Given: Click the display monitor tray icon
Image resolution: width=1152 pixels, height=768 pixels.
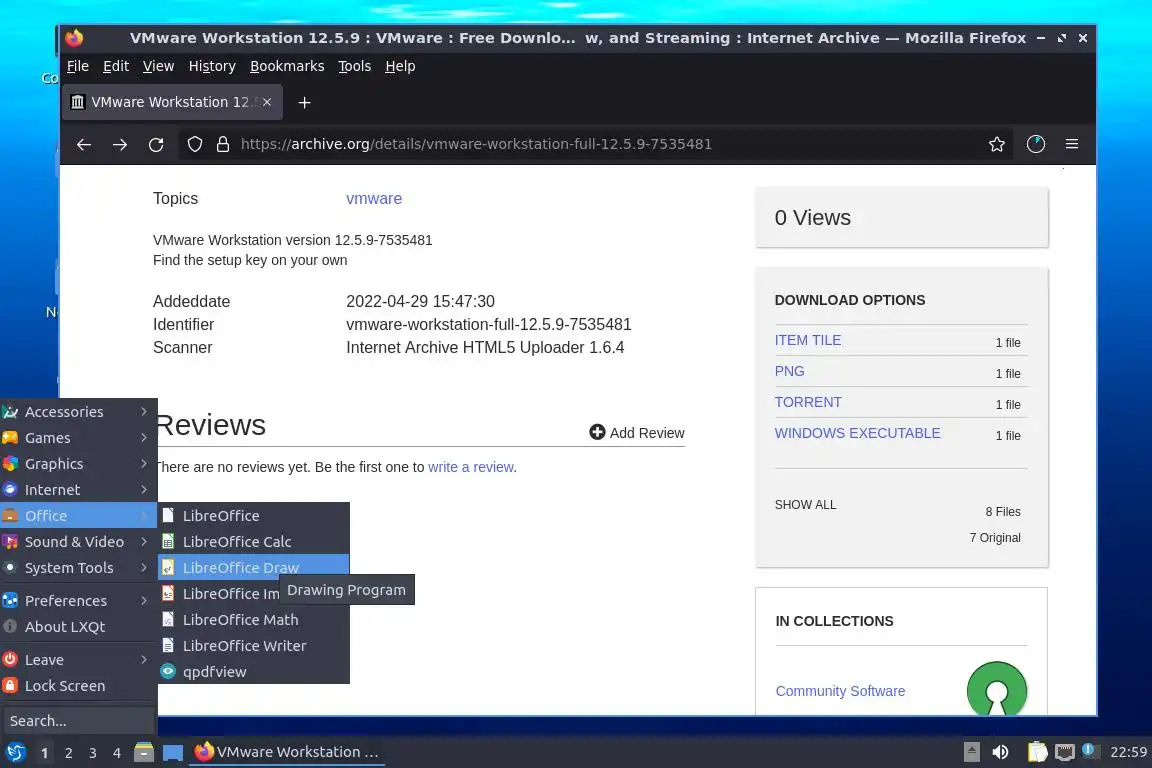Looking at the screenshot, I should click(x=1065, y=752).
